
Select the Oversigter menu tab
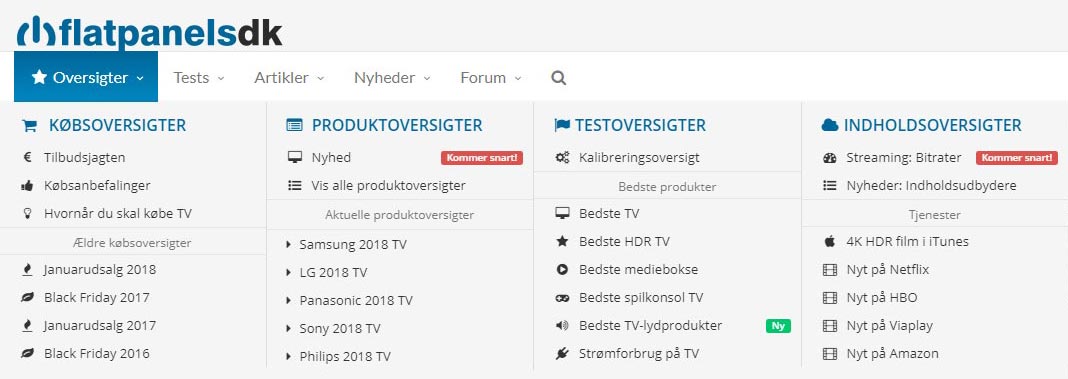click(x=86, y=77)
